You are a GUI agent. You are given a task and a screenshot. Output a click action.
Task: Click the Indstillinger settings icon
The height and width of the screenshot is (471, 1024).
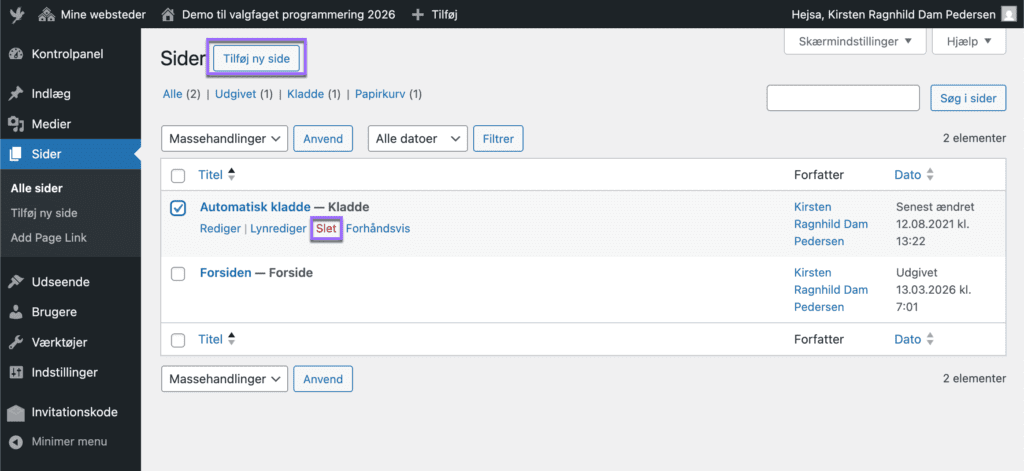click(x=16, y=372)
